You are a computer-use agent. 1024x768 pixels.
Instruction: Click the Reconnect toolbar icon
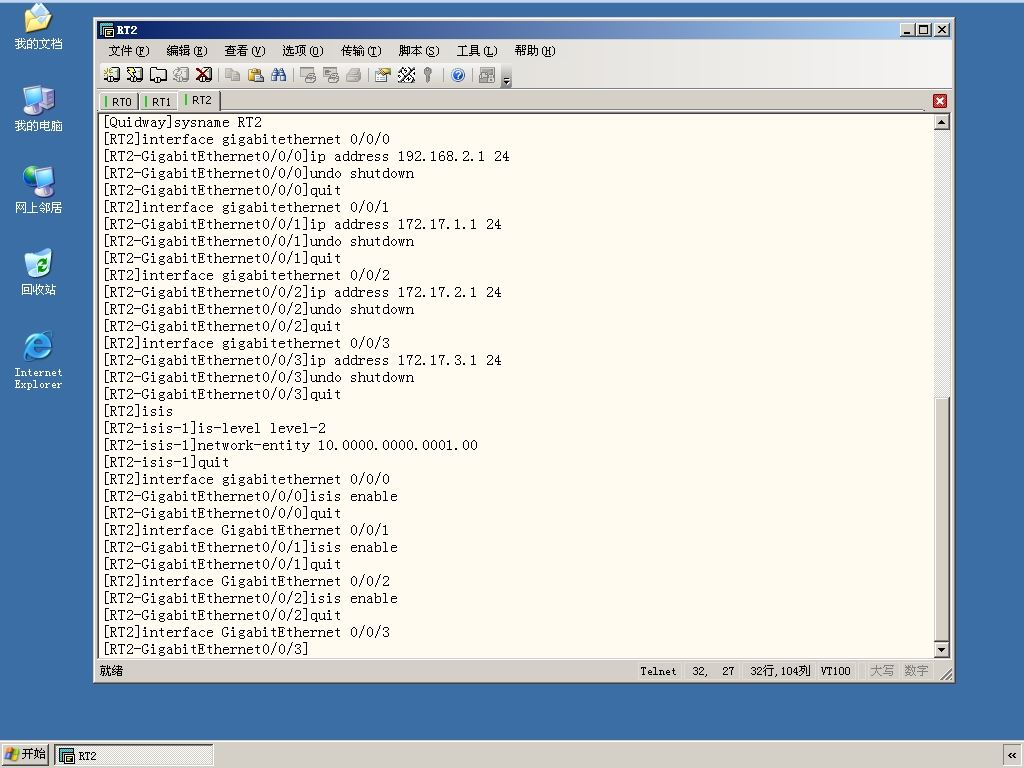click(x=181, y=75)
